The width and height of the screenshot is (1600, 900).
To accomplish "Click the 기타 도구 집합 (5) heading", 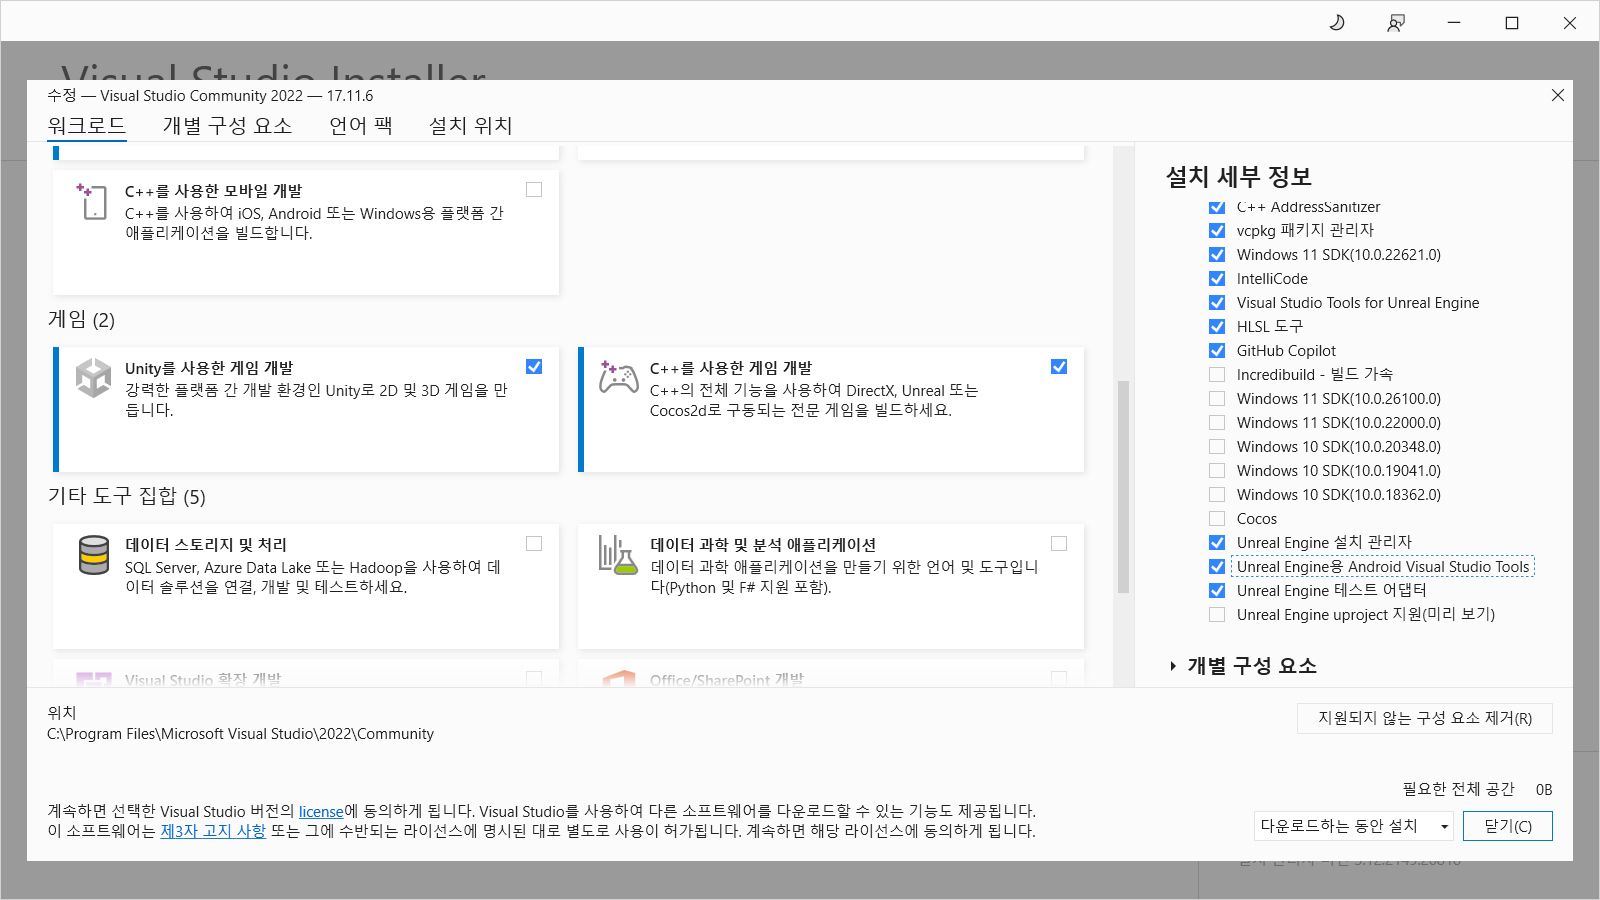I will pyautogui.click(x=127, y=497).
